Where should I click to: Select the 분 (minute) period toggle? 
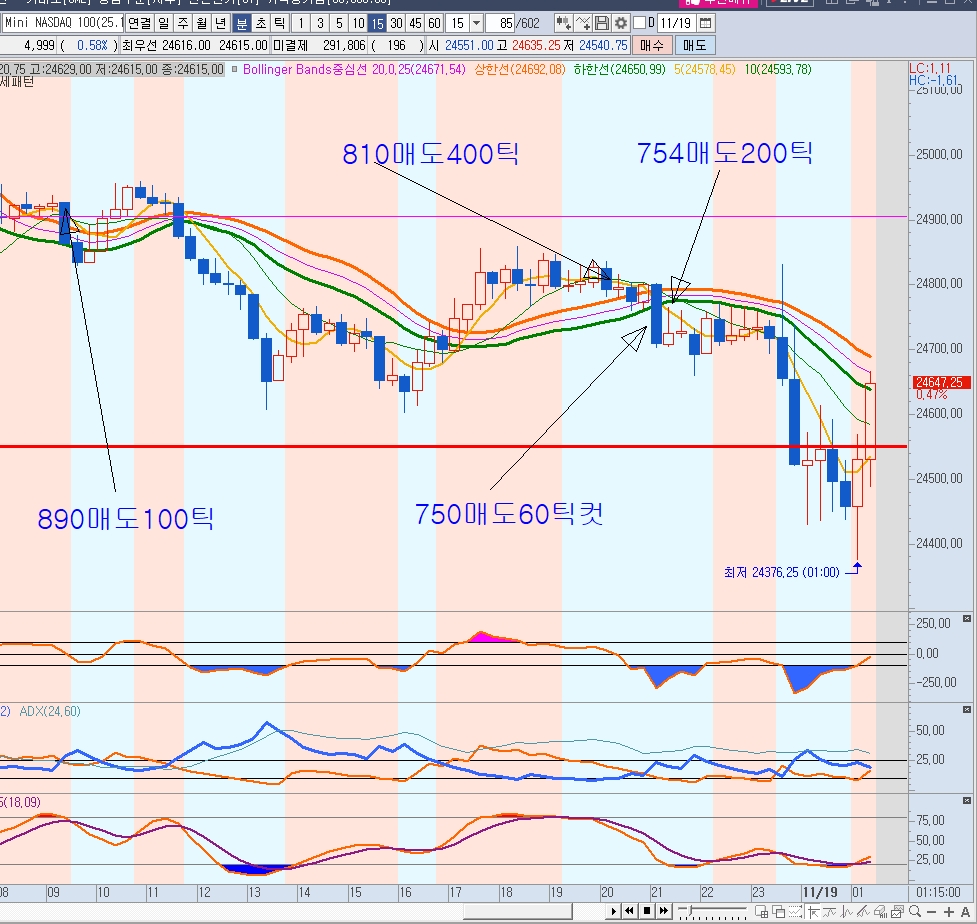(x=242, y=24)
